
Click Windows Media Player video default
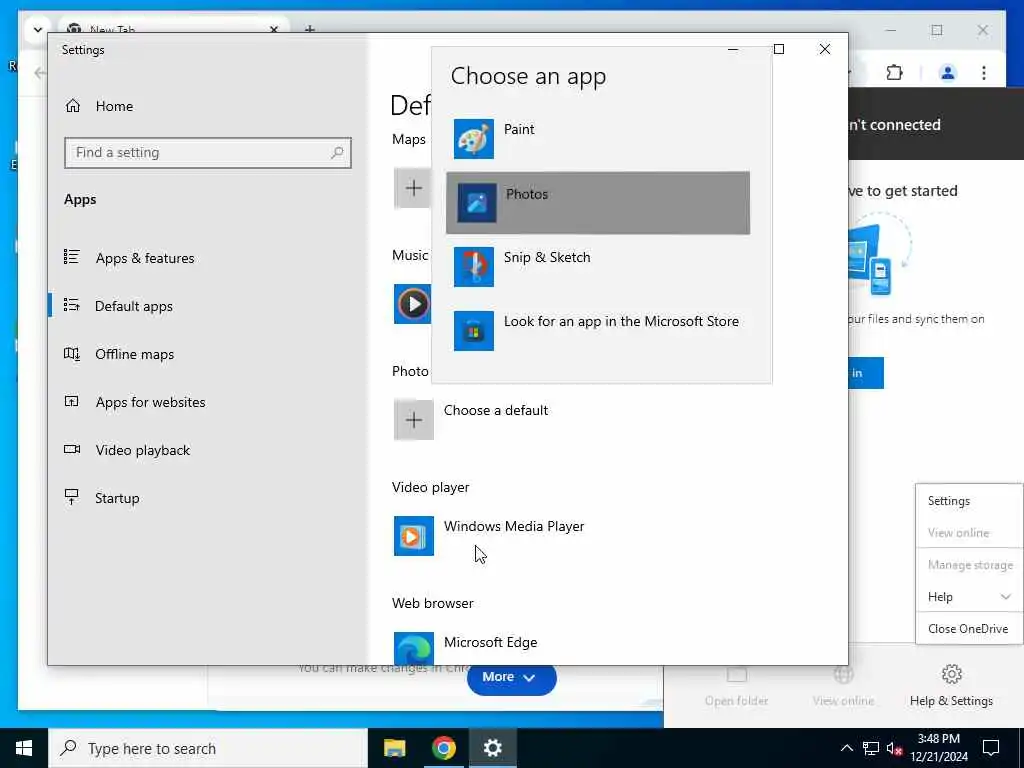(x=514, y=526)
